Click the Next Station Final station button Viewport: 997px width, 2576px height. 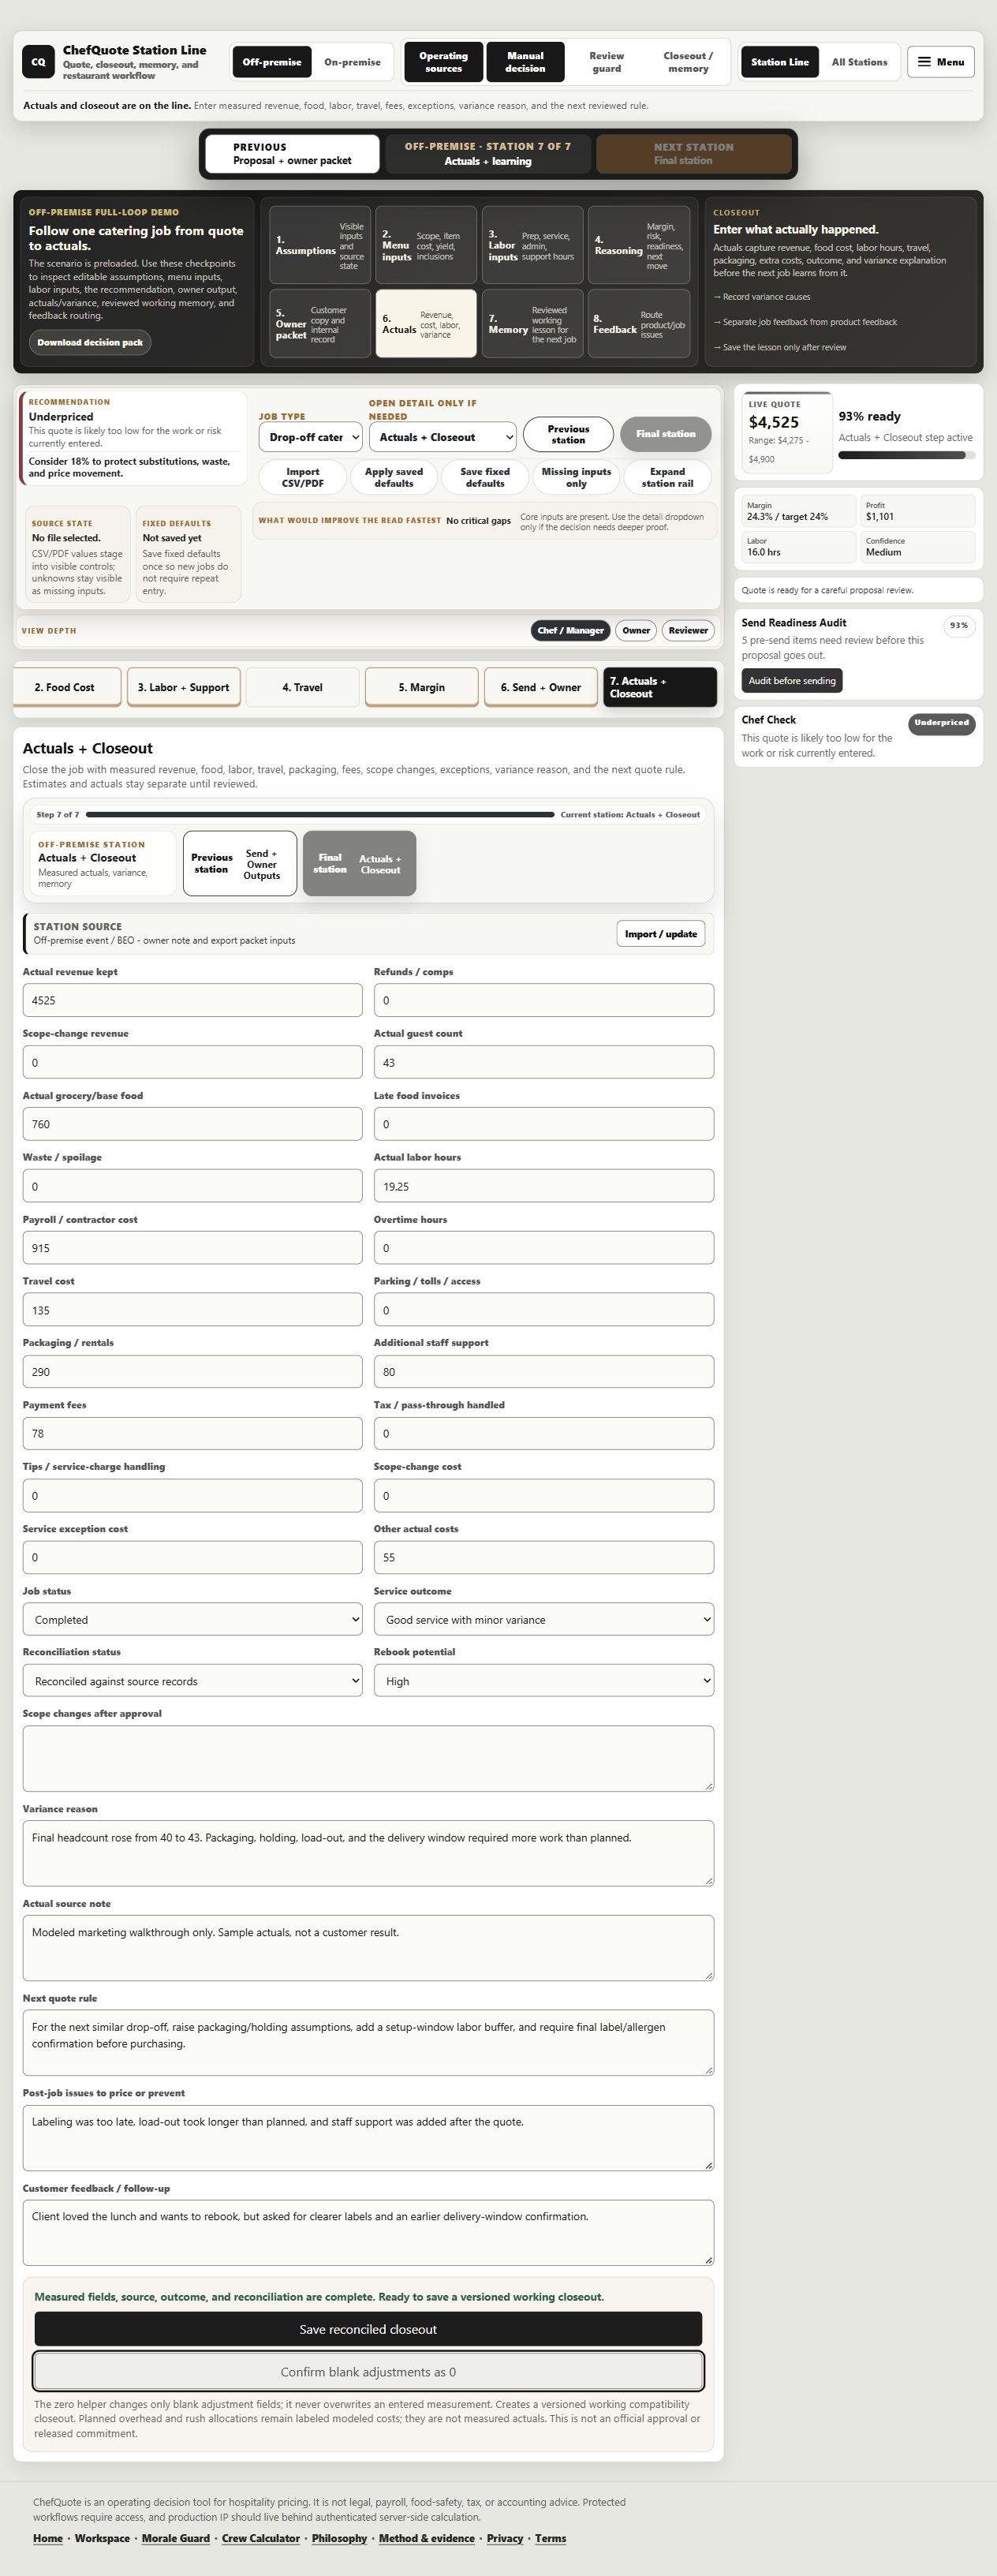tap(693, 154)
